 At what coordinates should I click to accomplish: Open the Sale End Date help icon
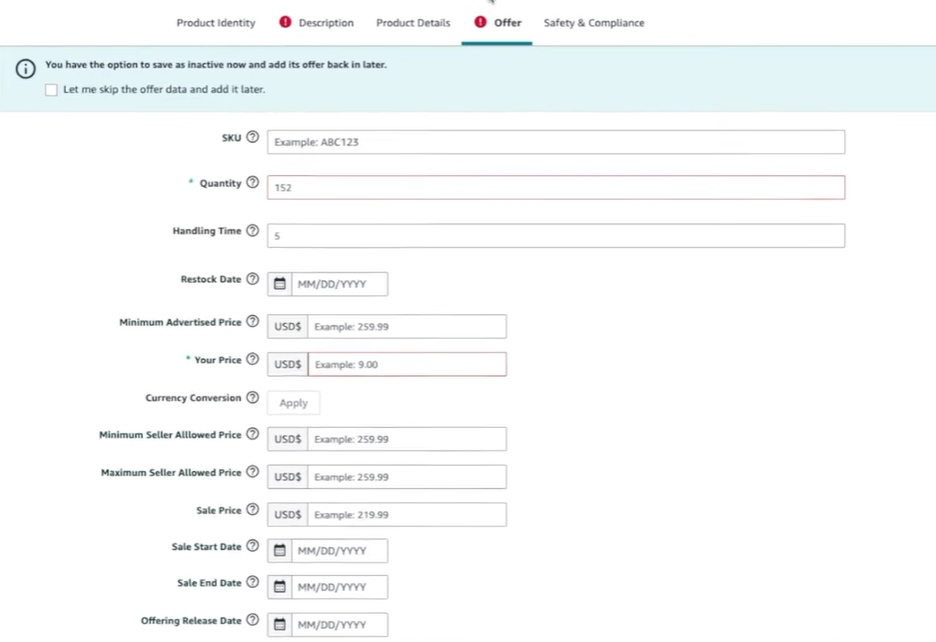(253, 582)
